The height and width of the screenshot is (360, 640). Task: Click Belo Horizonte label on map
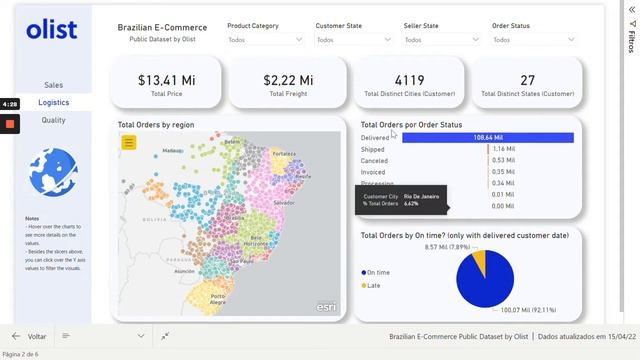[x=256, y=240]
